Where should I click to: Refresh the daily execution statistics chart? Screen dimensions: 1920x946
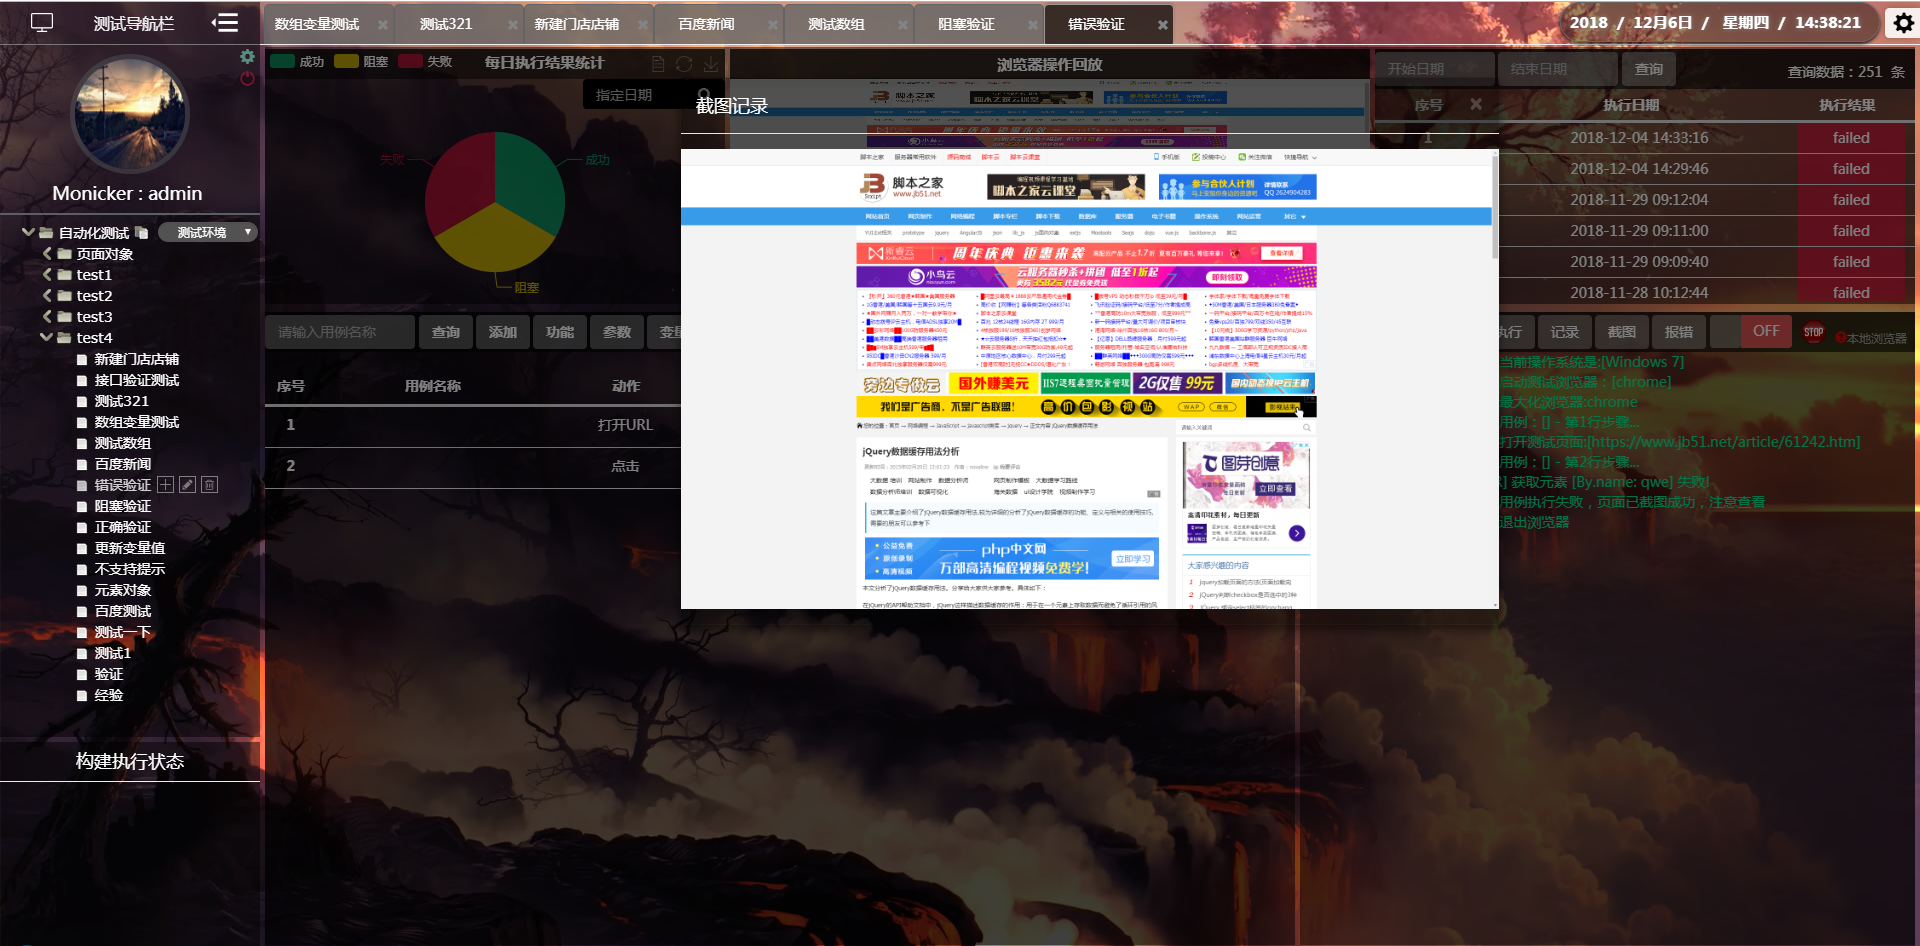point(684,64)
